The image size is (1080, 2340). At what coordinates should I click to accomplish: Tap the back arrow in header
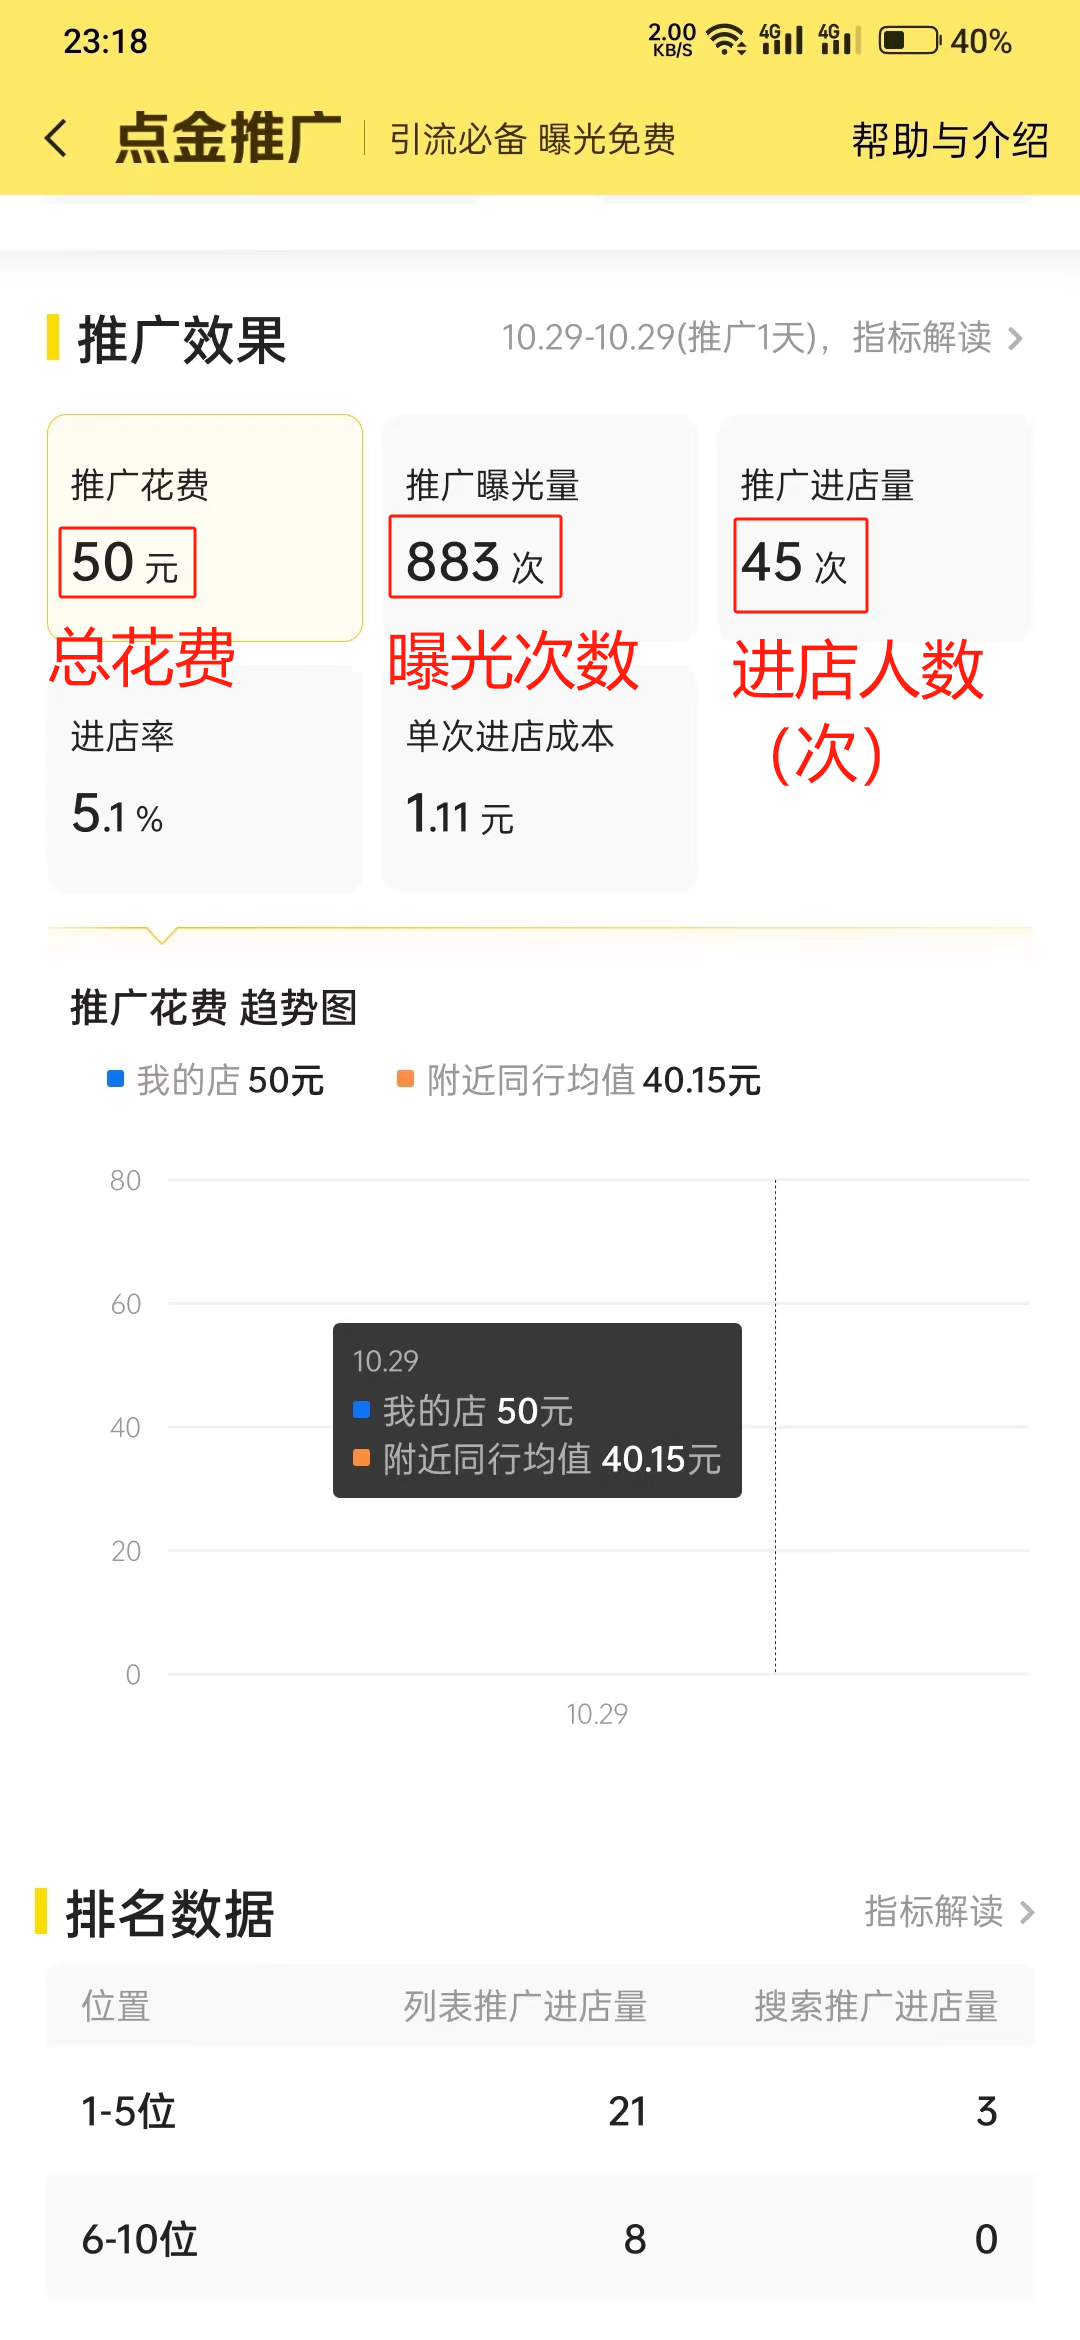[x=57, y=138]
